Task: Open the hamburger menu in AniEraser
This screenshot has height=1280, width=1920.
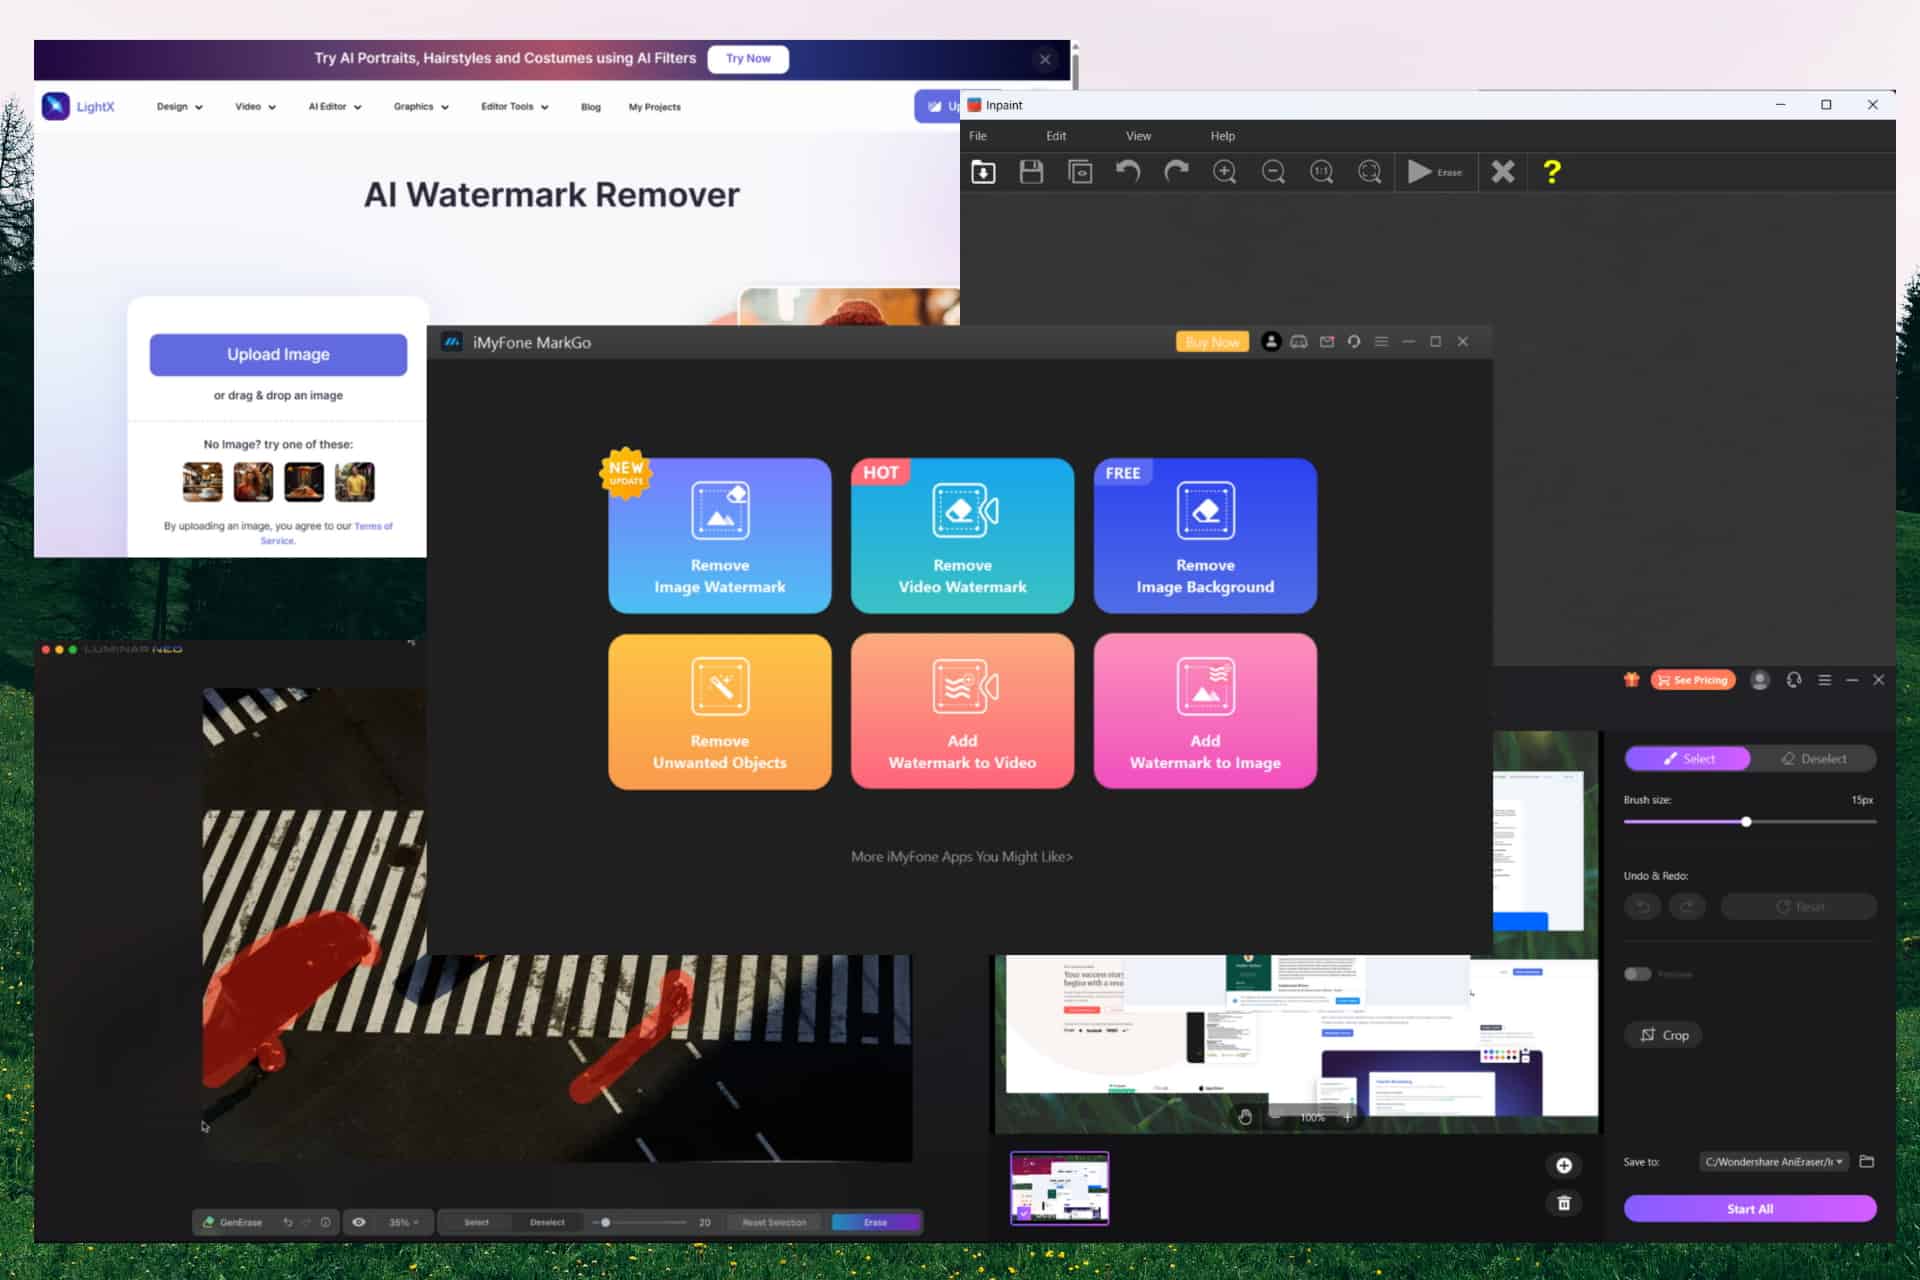Action: [1825, 680]
